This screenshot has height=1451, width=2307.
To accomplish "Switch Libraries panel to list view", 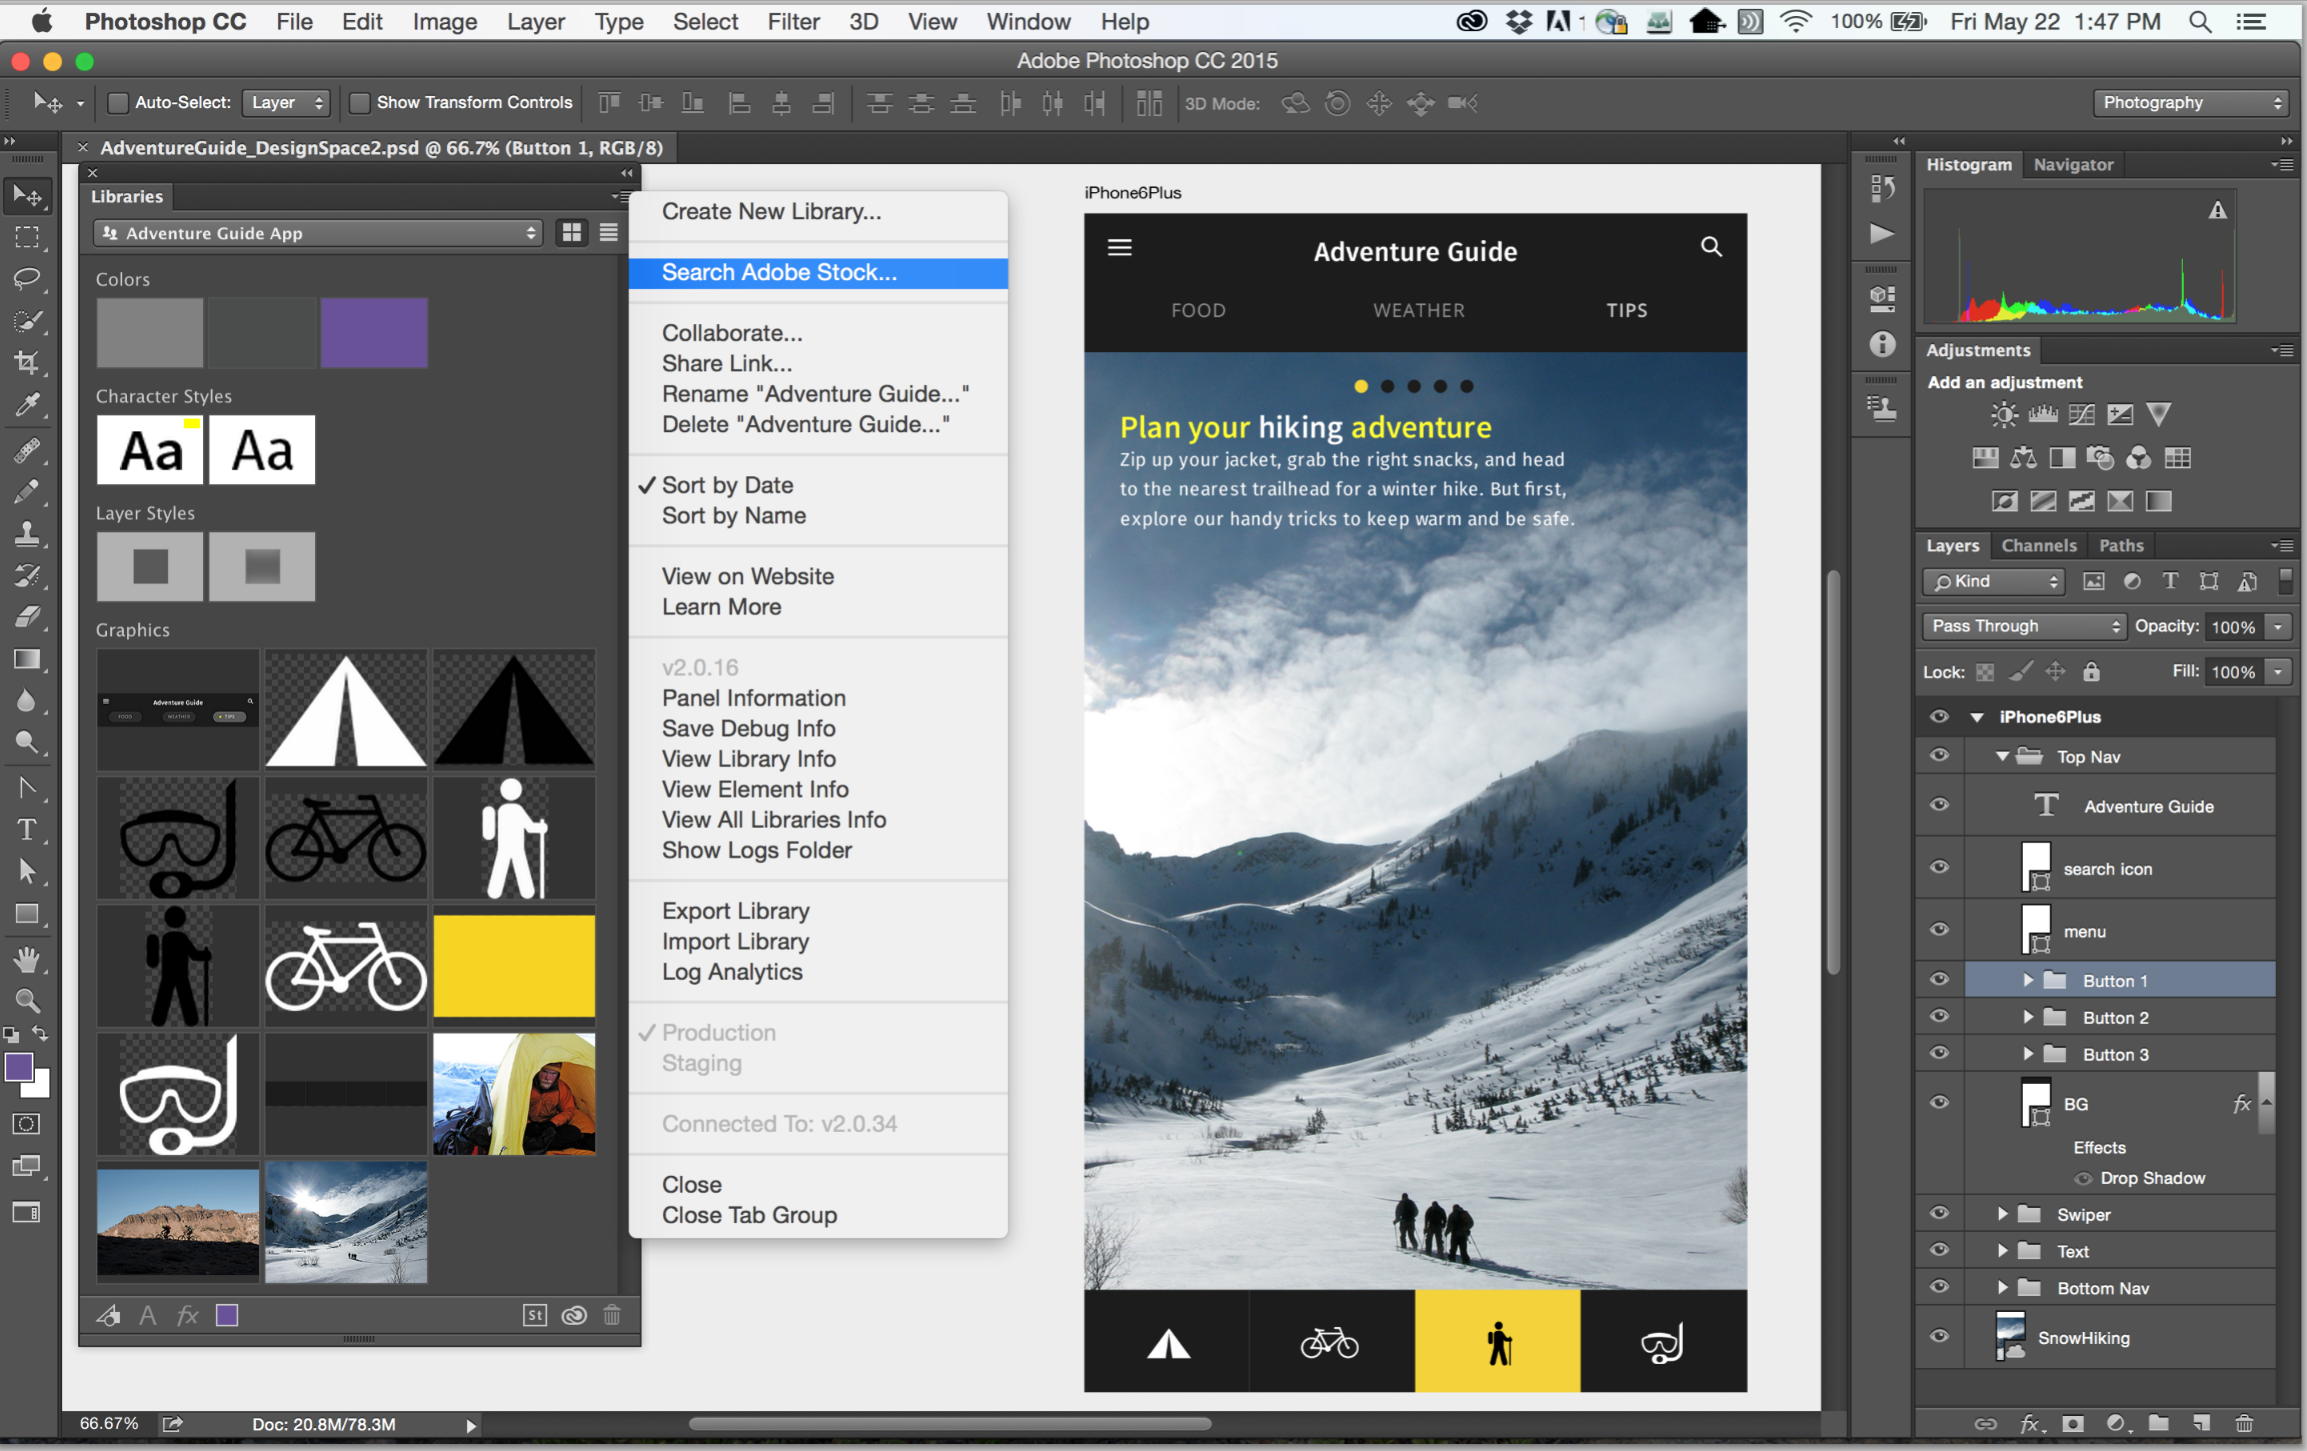I will pos(608,233).
